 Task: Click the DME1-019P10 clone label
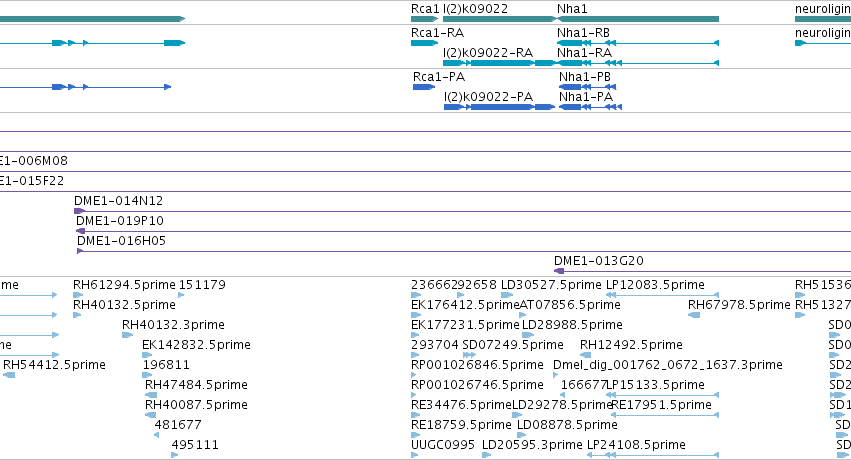(119, 221)
